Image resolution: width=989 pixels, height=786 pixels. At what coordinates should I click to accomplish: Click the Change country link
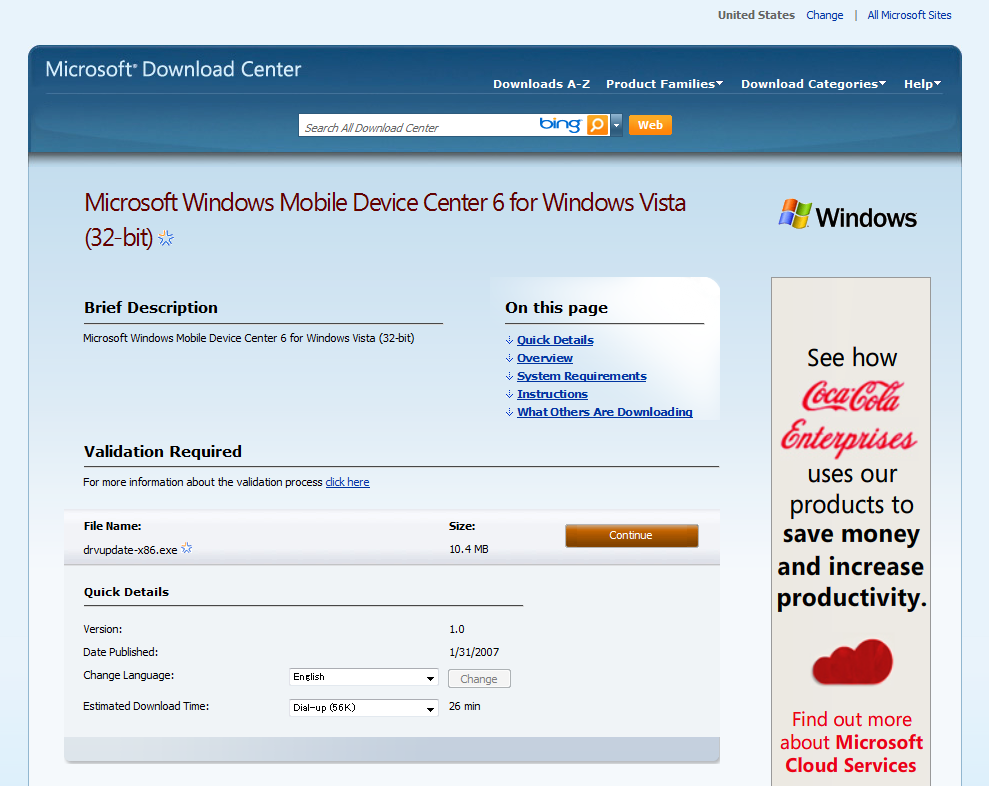pos(824,15)
